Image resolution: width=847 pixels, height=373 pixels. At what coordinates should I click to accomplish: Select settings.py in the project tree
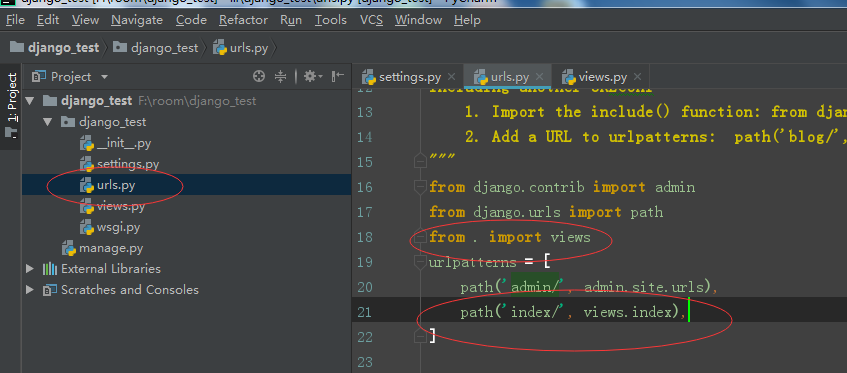119,164
